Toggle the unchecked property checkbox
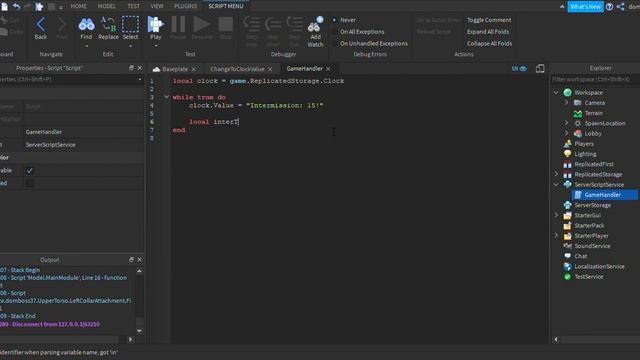The width and height of the screenshot is (640, 360). coord(29,183)
